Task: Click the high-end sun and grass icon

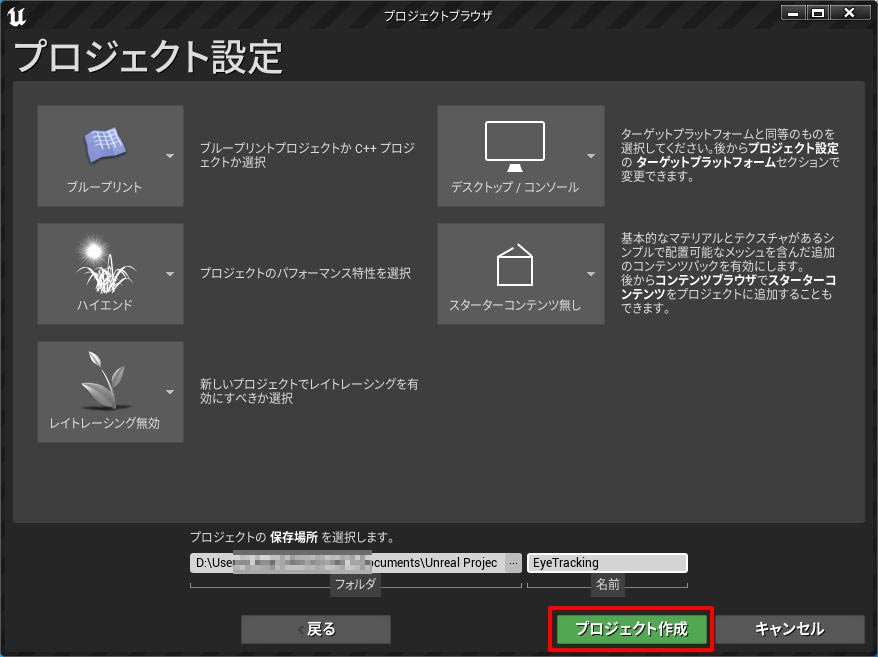Action: 105,265
